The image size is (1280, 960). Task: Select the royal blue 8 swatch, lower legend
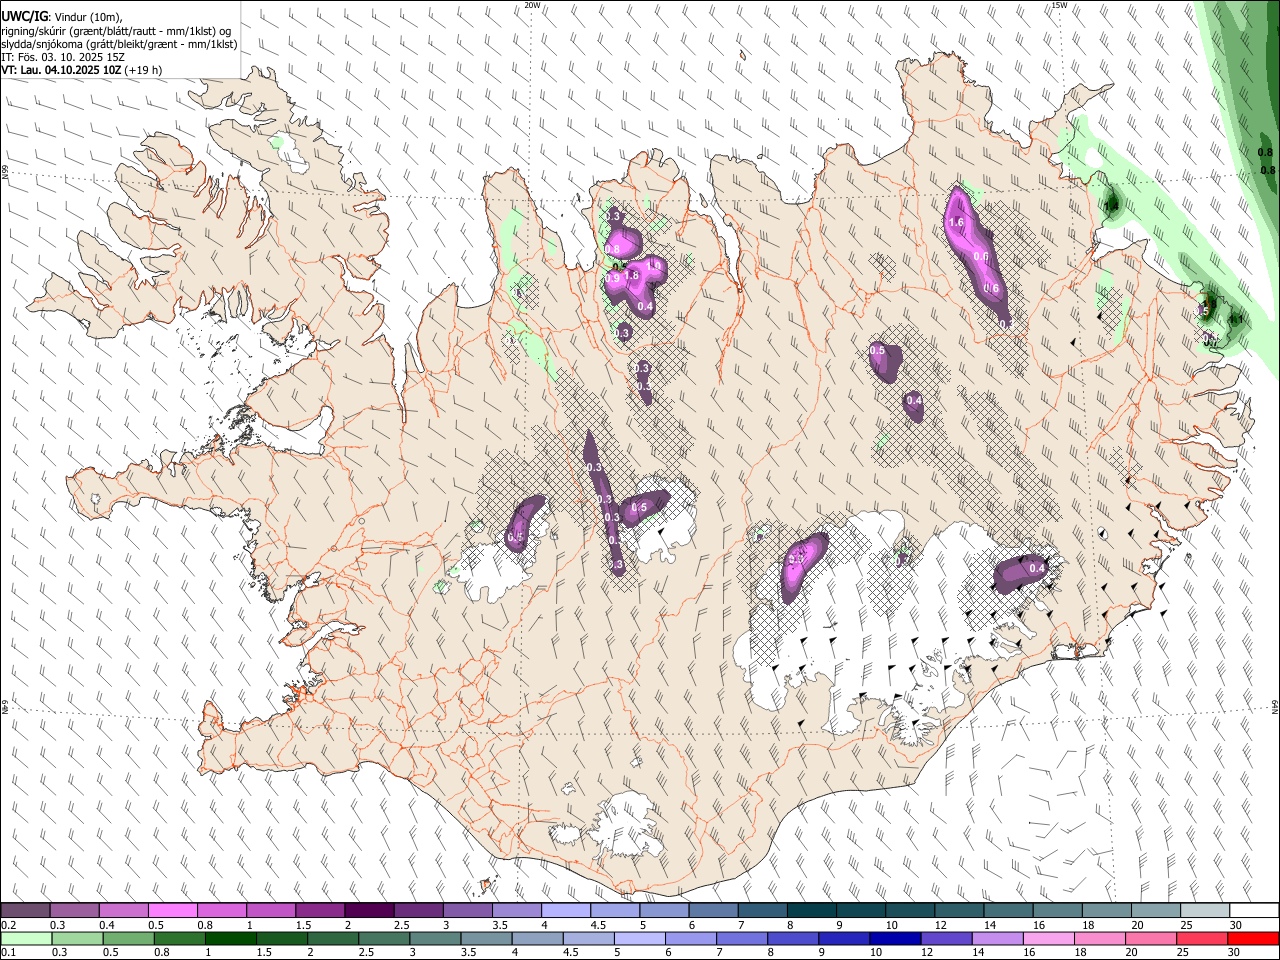pos(793,938)
